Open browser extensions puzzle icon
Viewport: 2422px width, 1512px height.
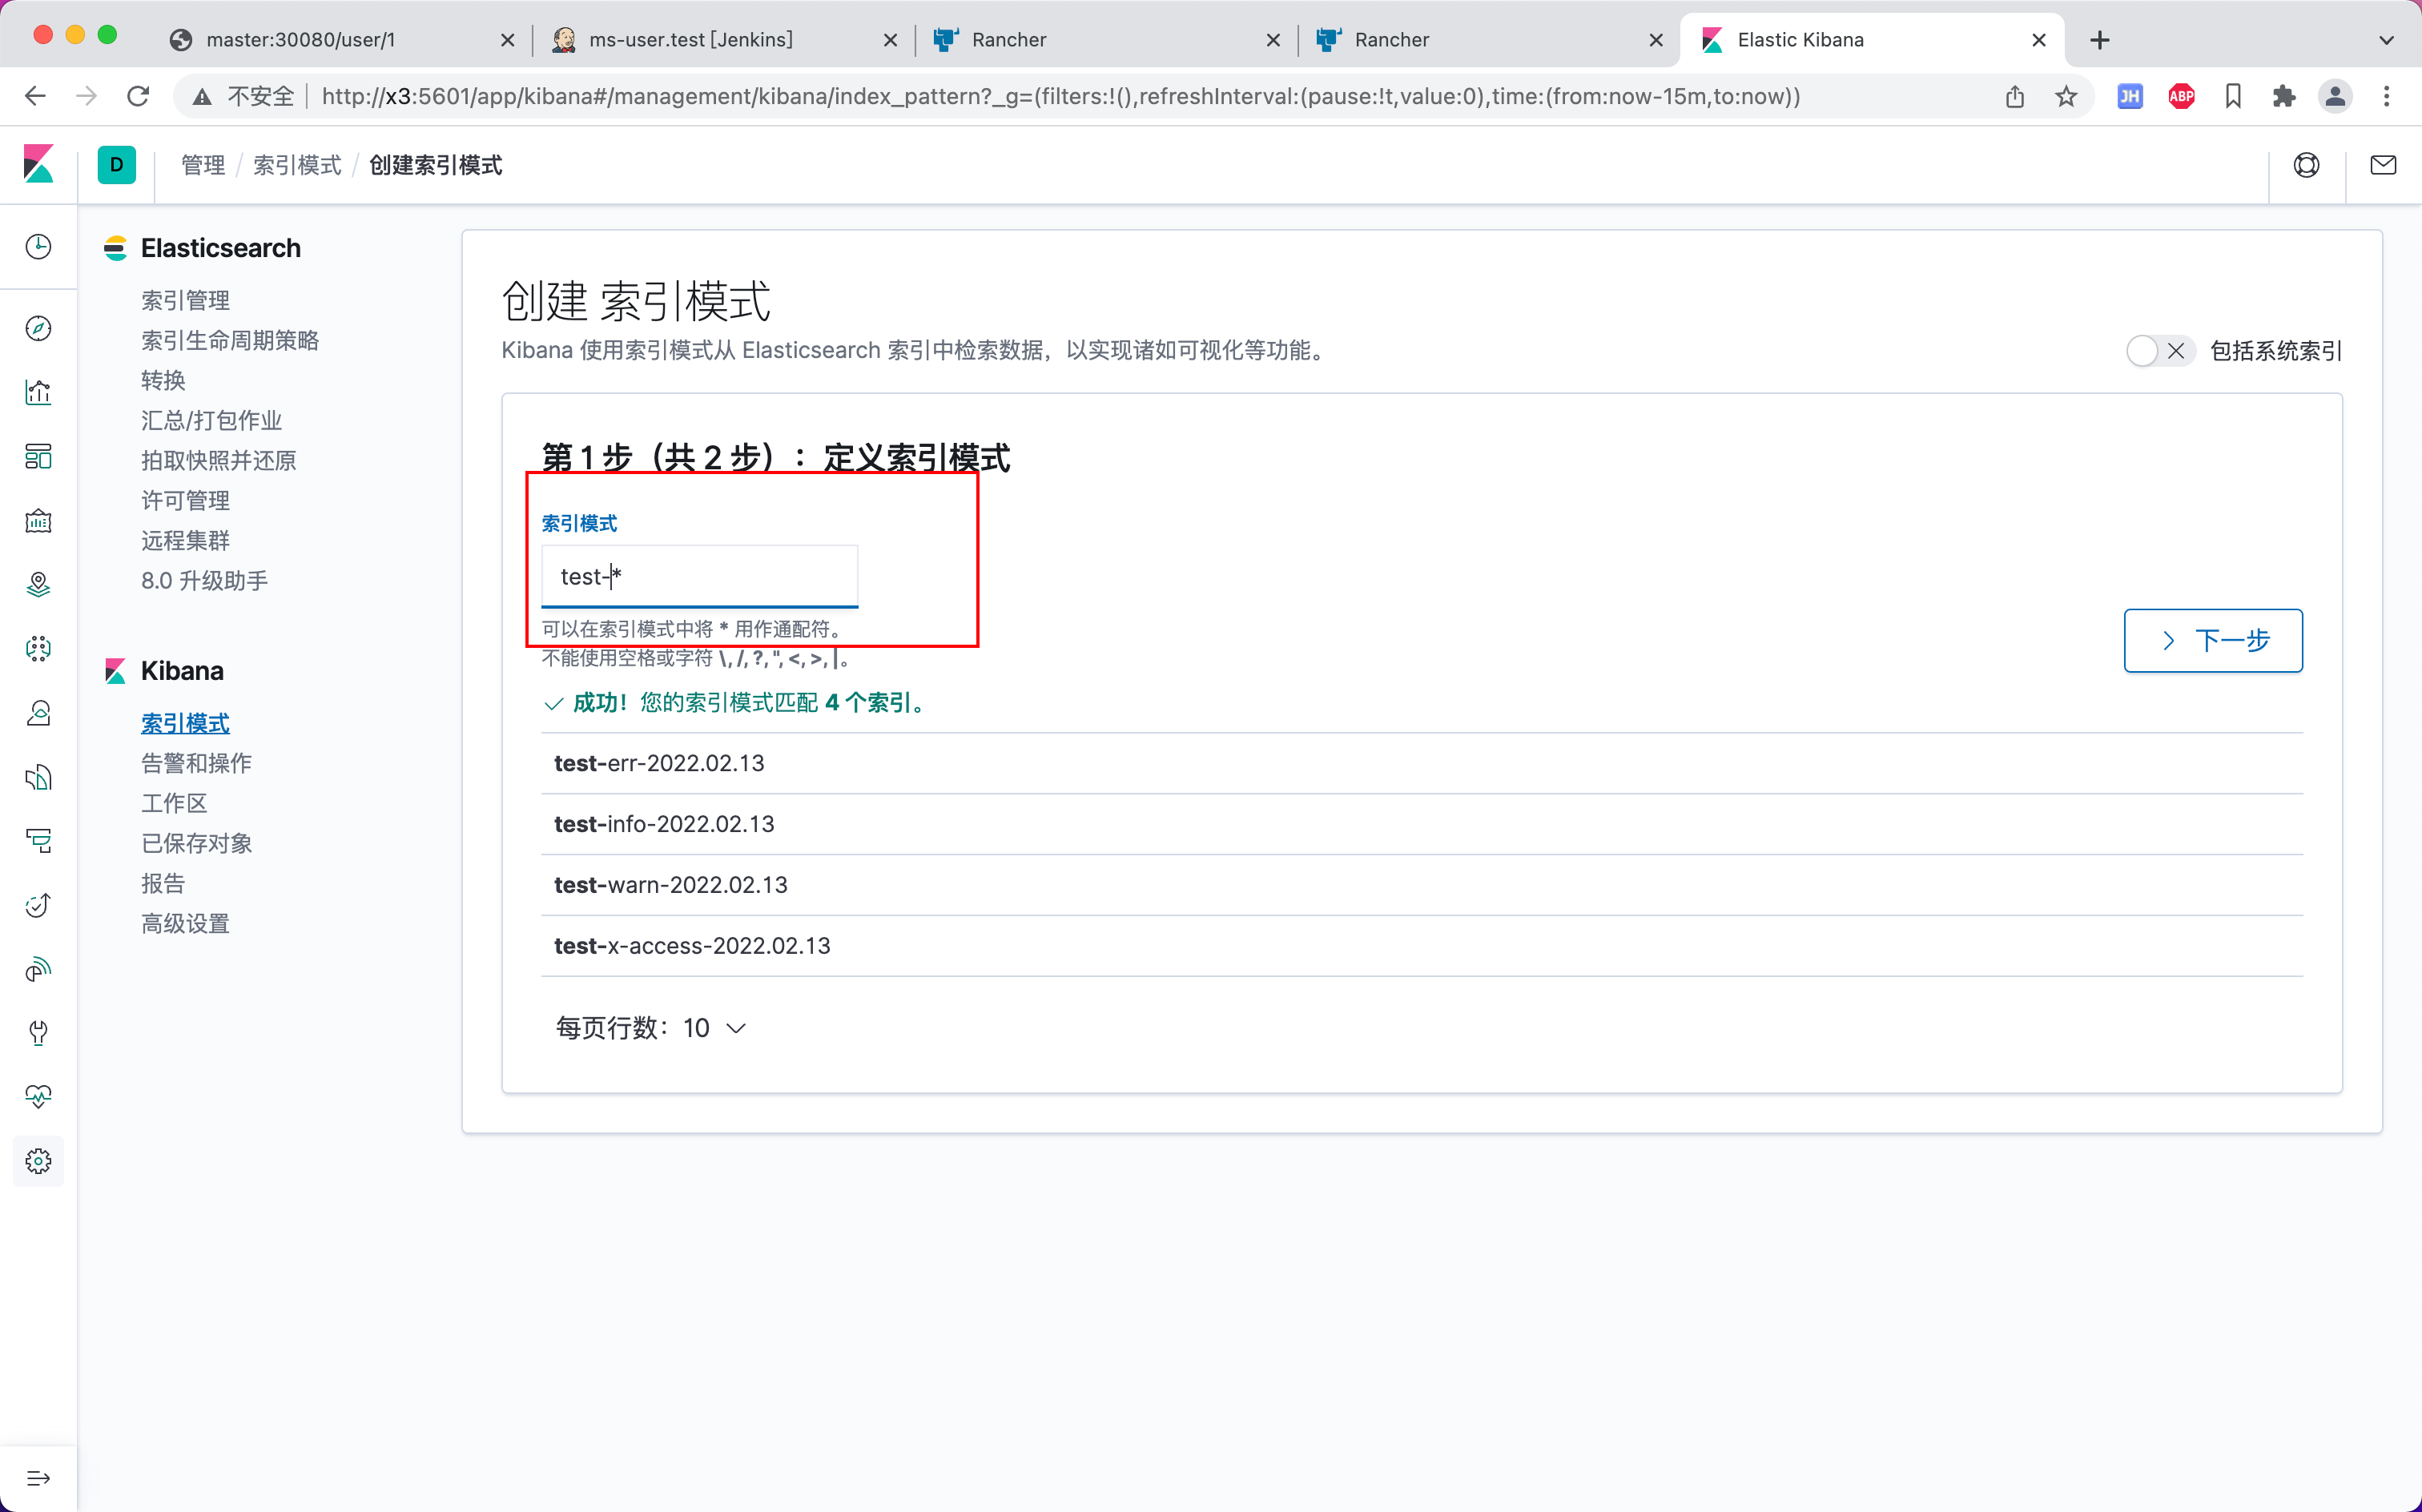[x=2284, y=96]
